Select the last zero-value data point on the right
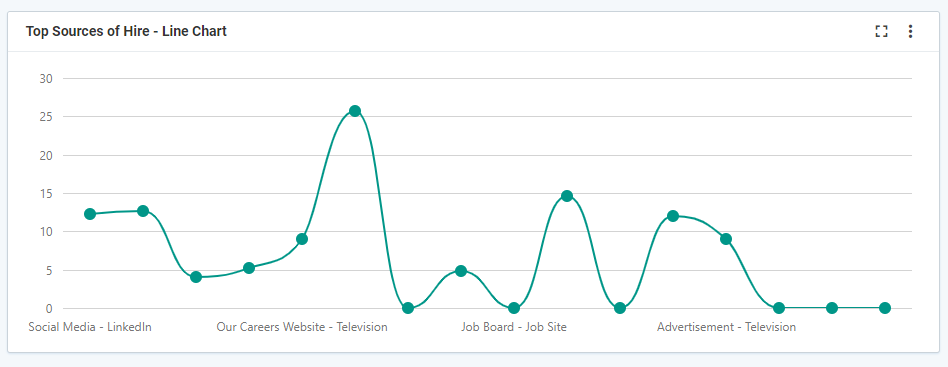The height and width of the screenshot is (367, 948). [885, 308]
